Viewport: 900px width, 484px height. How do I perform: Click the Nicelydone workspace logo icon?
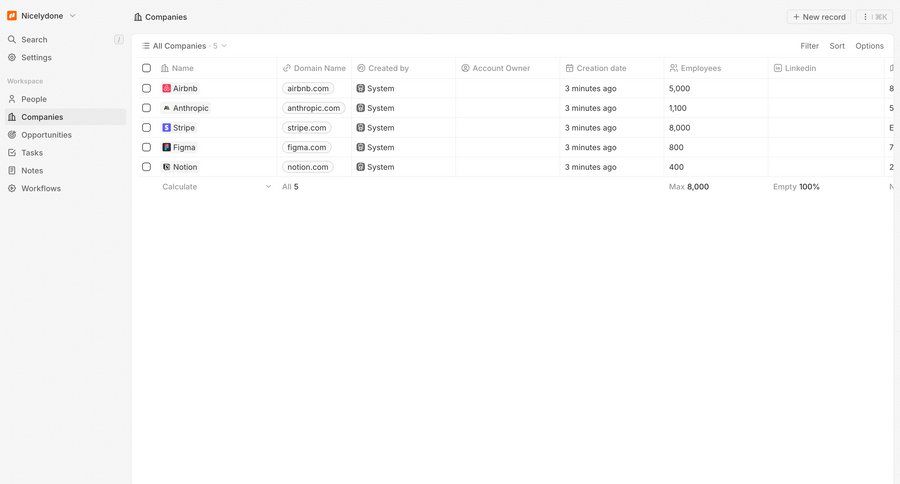pos(11,16)
